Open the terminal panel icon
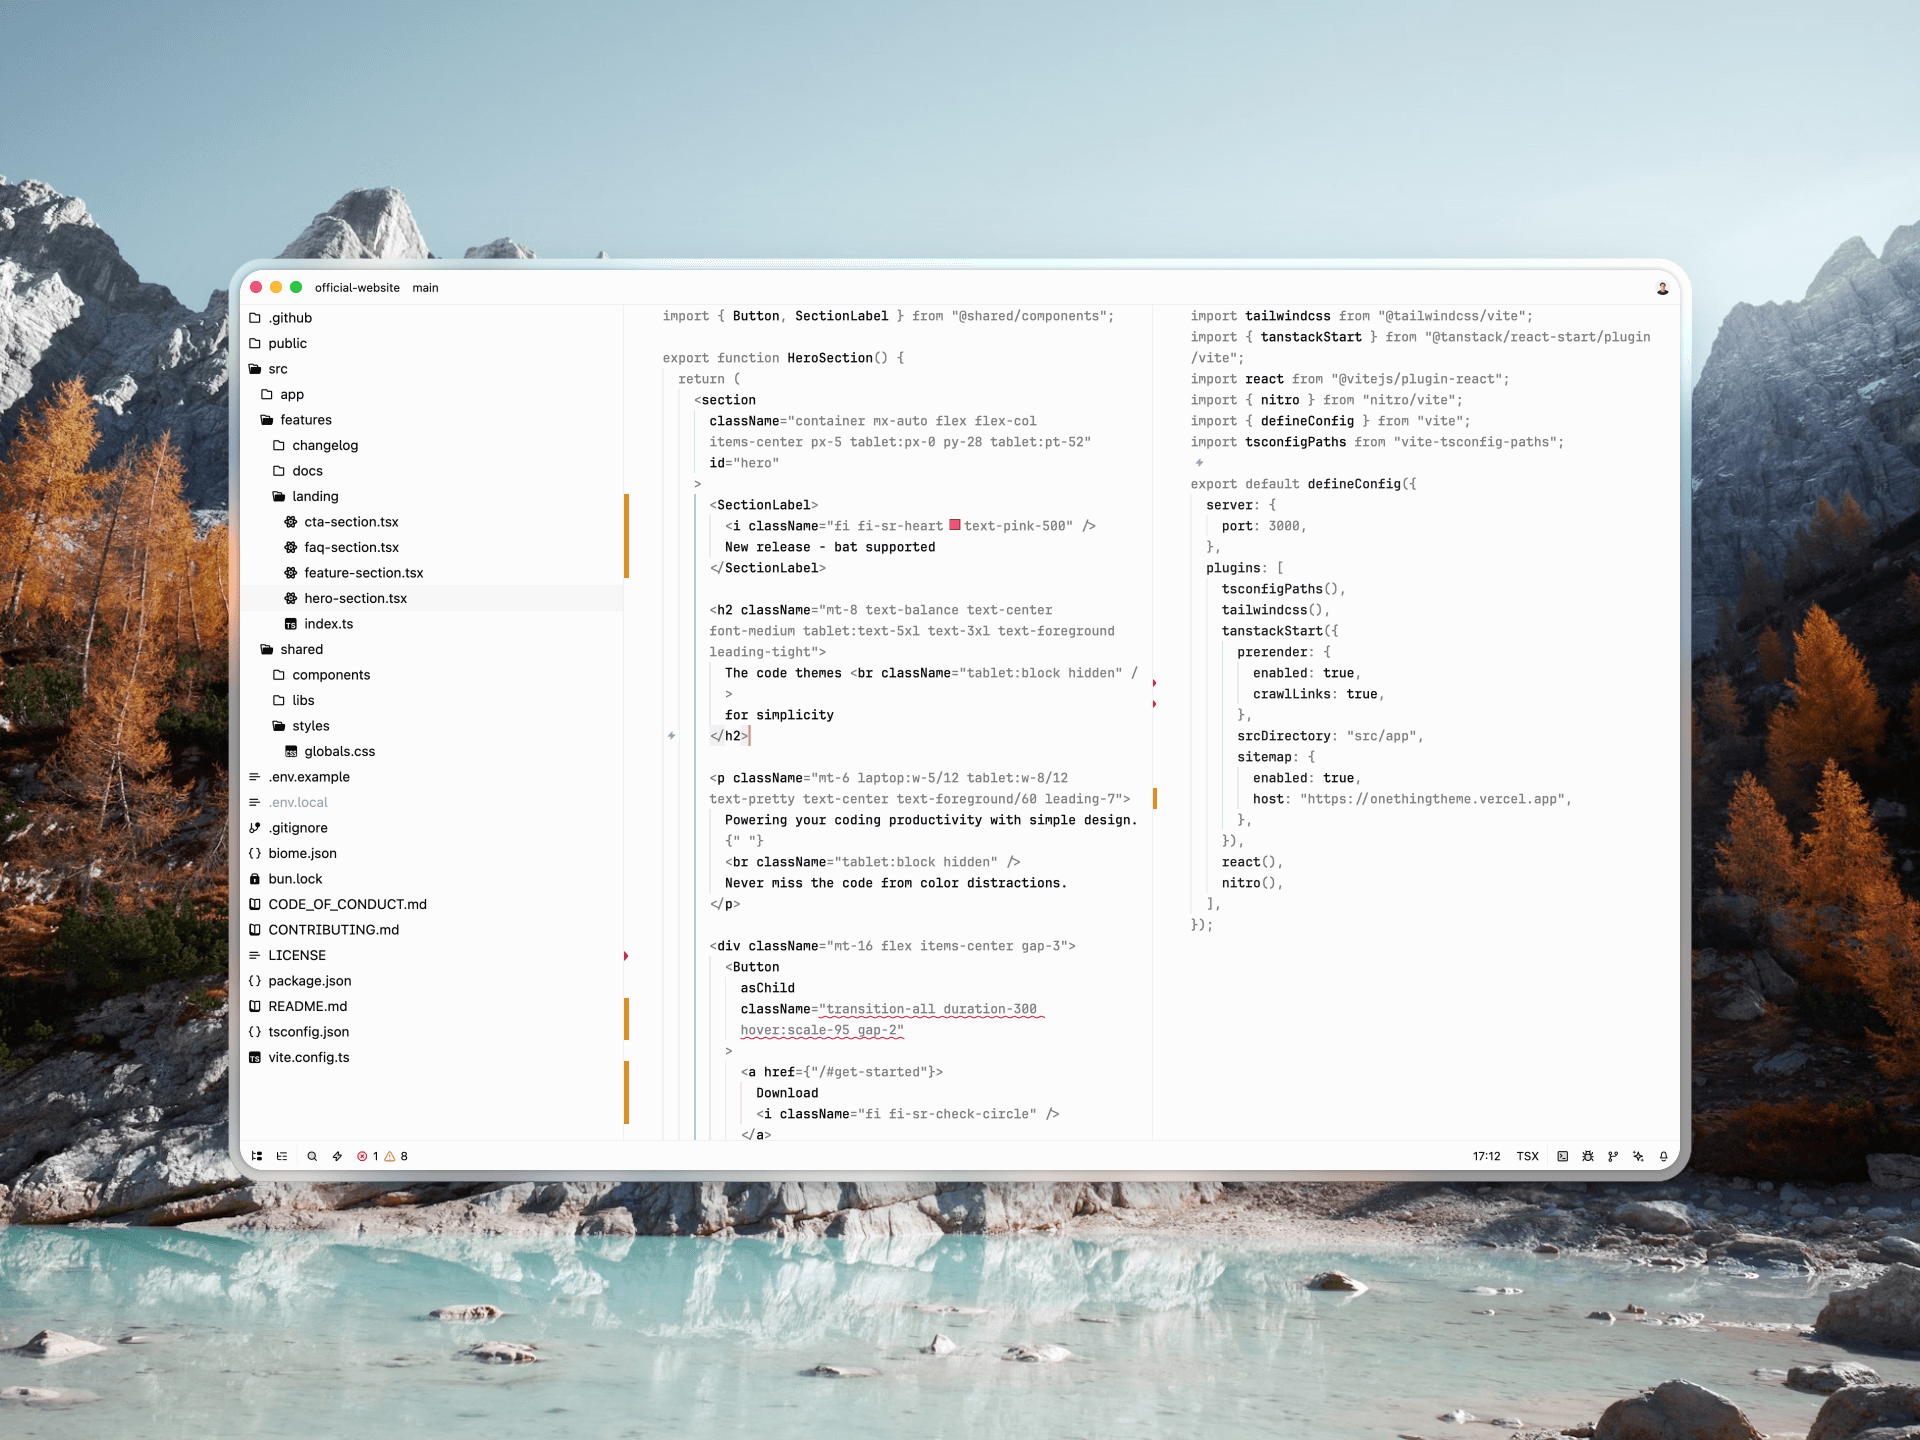The image size is (1920, 1440). [x=1562, y=1156]
